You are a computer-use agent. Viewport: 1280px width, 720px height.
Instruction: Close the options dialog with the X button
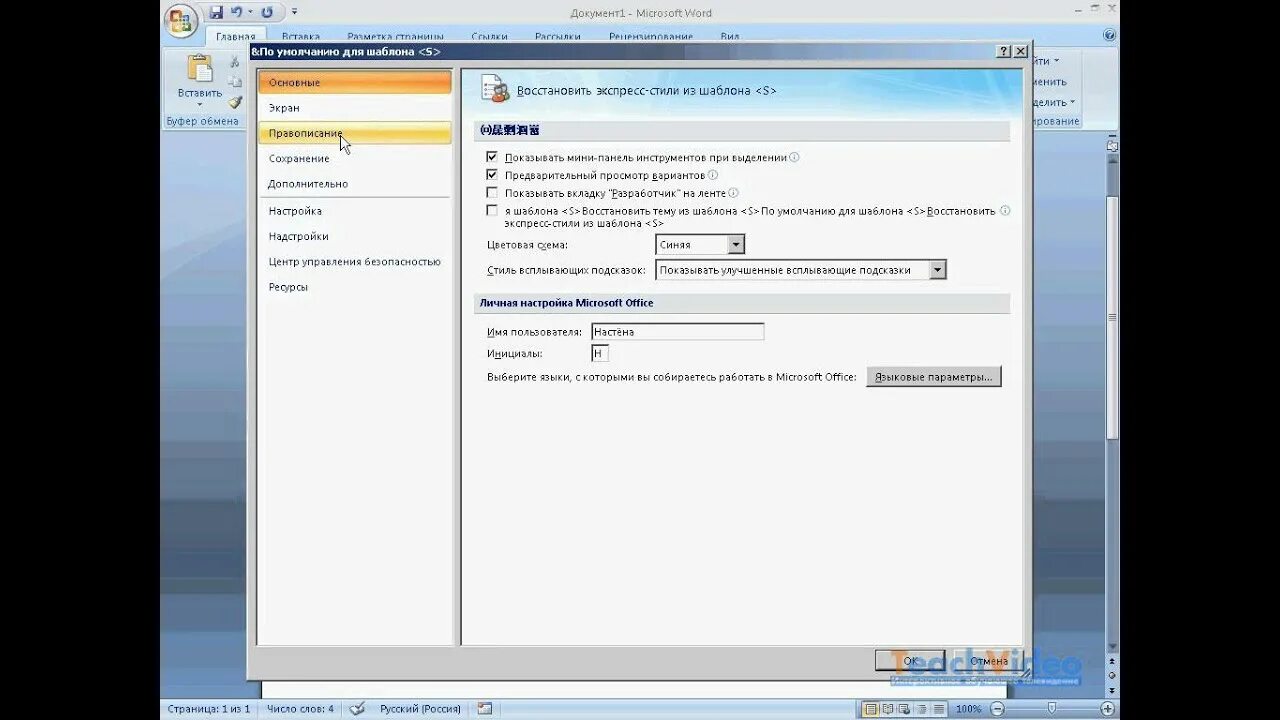(1020, 51)
